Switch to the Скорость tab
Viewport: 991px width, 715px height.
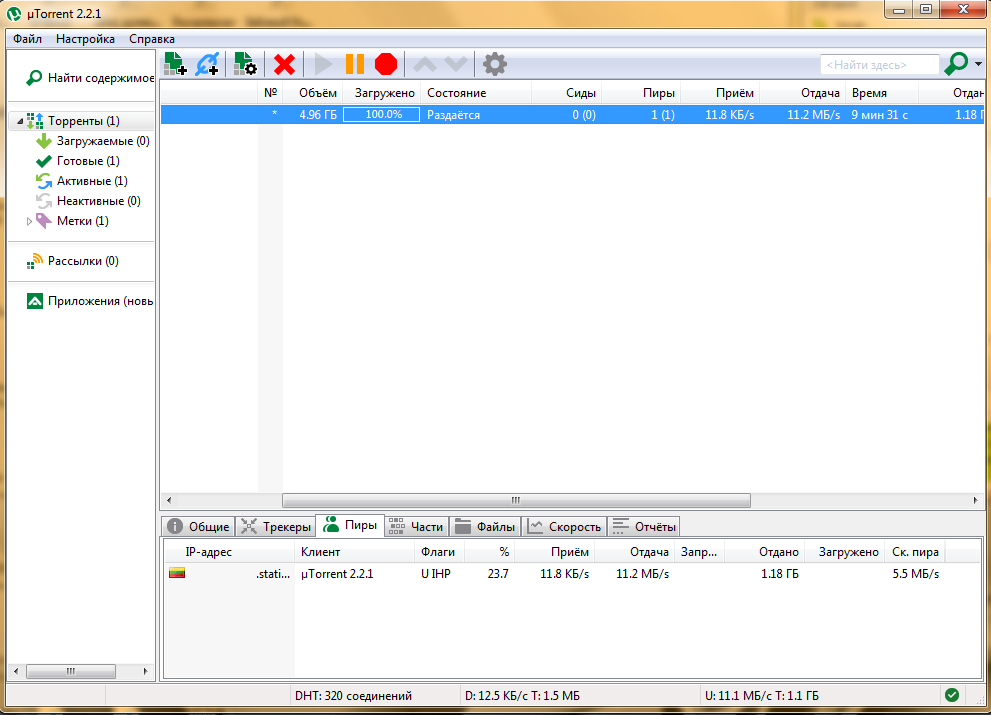[564, 527]
